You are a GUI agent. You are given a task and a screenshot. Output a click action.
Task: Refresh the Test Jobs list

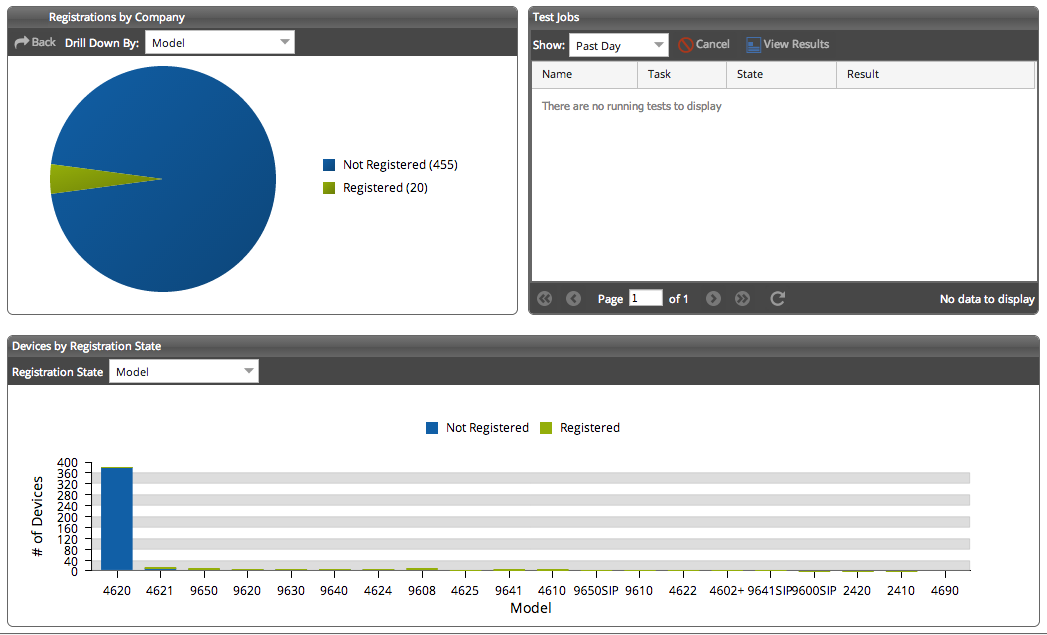tap(777, 299)
